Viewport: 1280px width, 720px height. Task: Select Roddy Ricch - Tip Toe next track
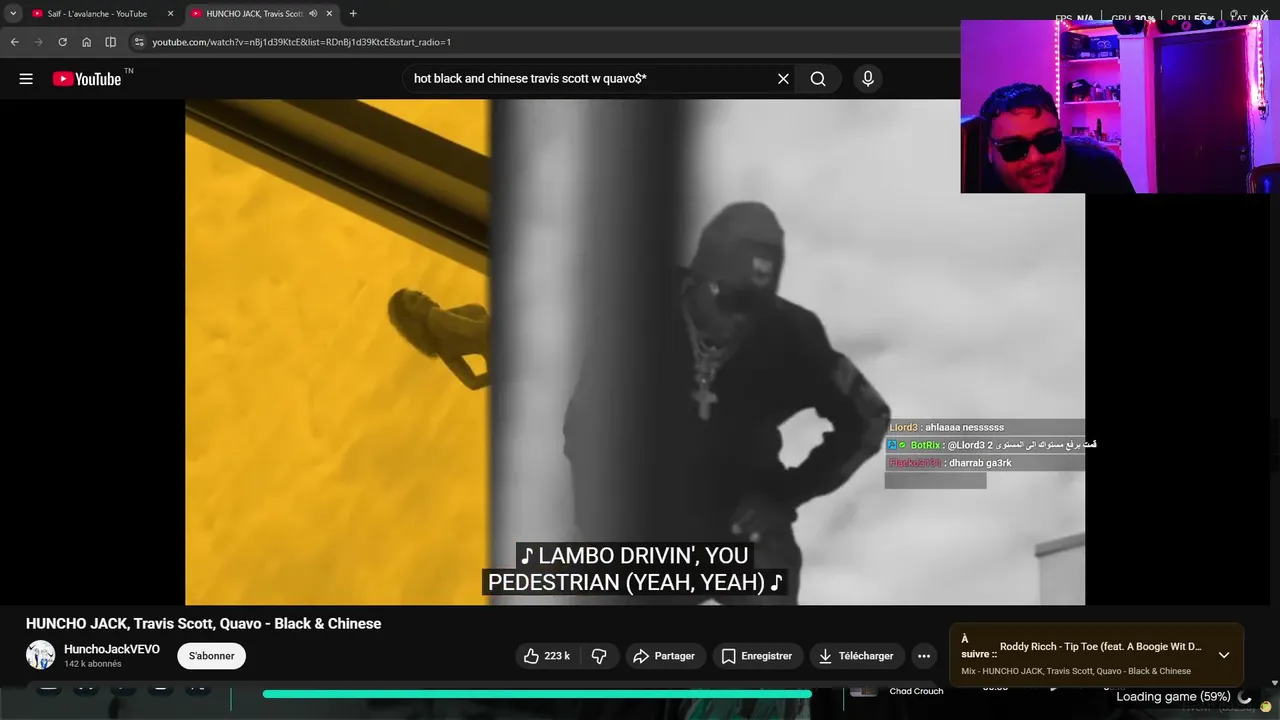point(1100,647)
